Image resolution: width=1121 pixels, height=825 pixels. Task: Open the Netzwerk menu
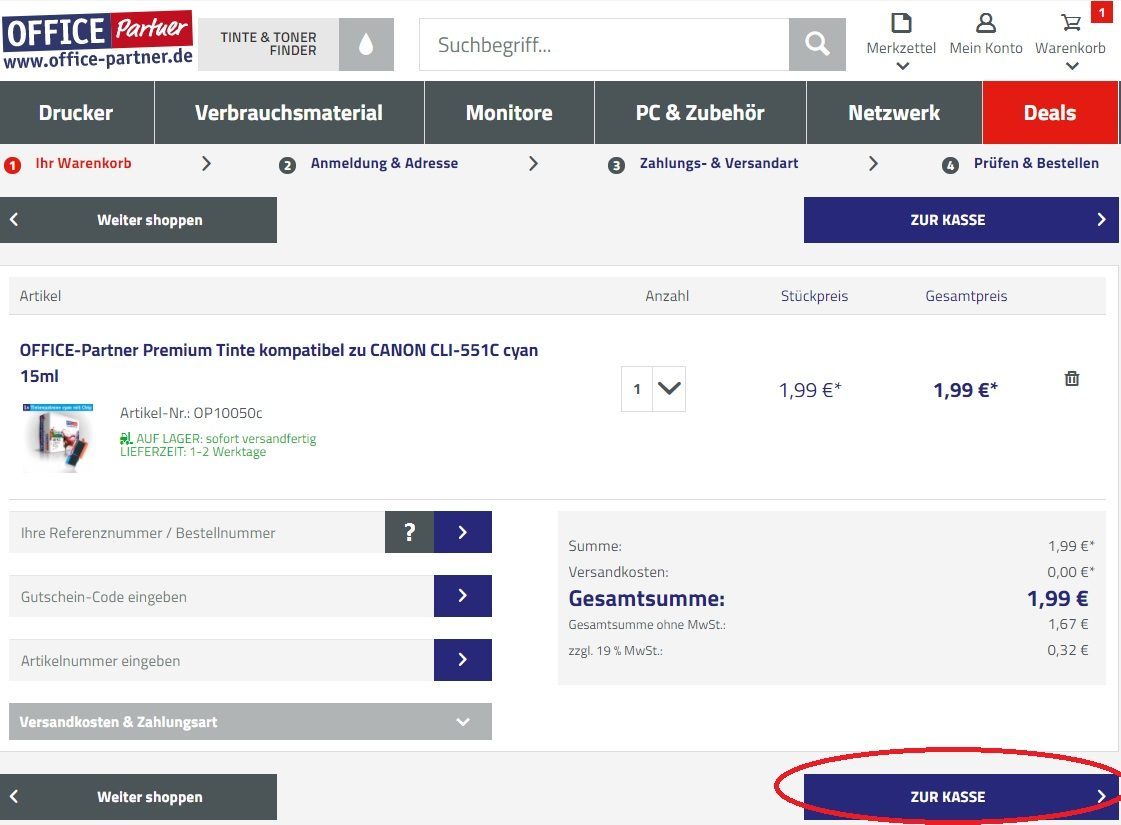coord(894,112)
